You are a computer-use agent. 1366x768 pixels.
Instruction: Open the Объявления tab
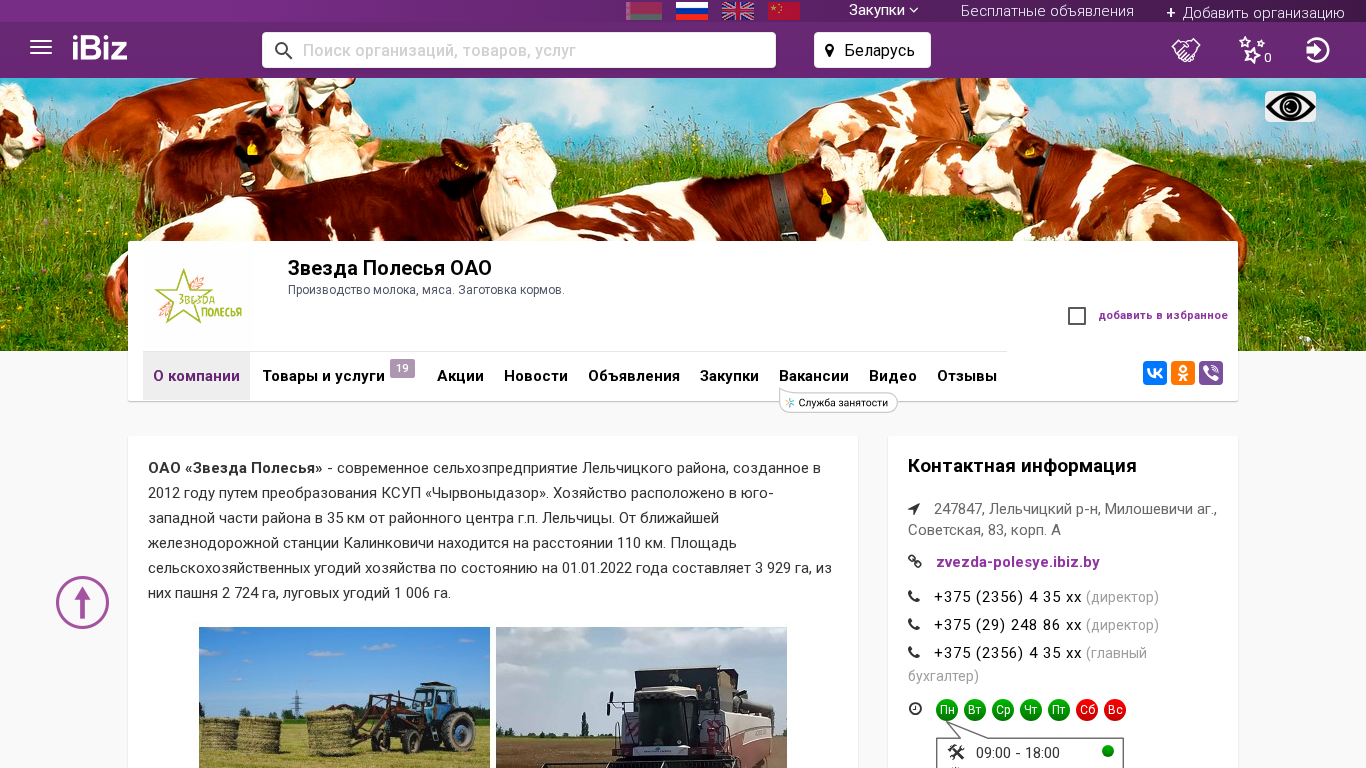tap(634, 376)
